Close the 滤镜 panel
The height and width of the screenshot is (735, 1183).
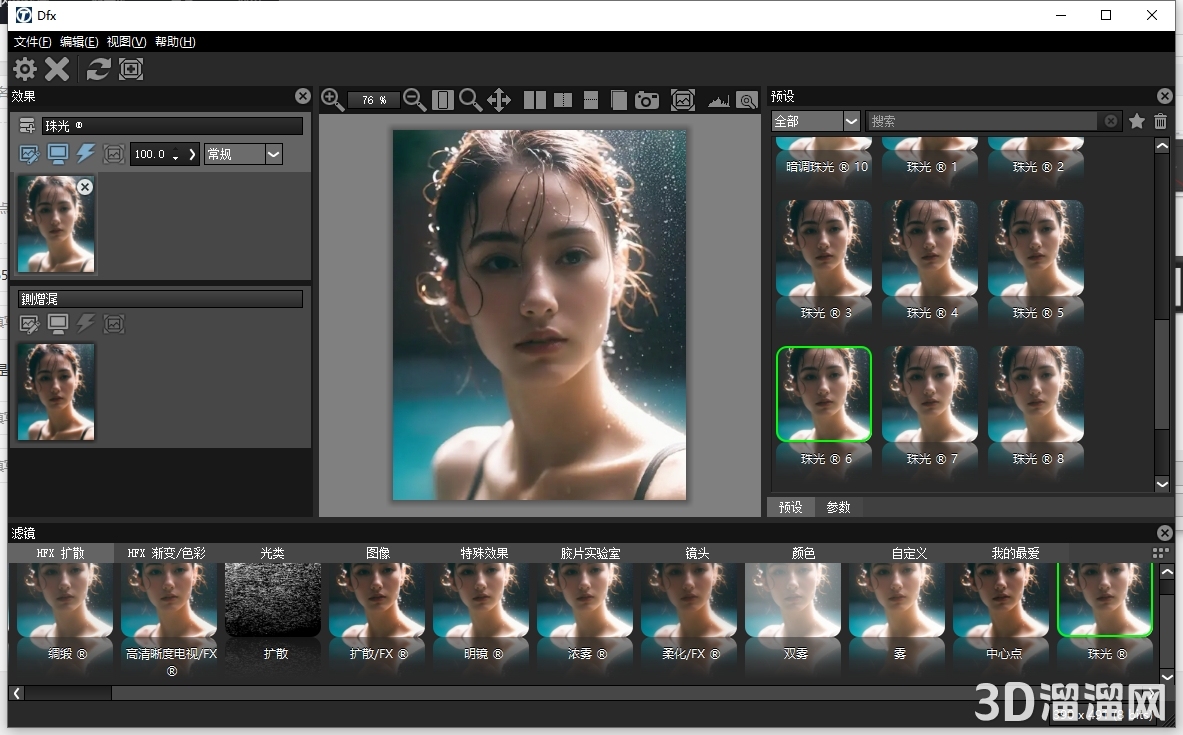(1165, 533)
